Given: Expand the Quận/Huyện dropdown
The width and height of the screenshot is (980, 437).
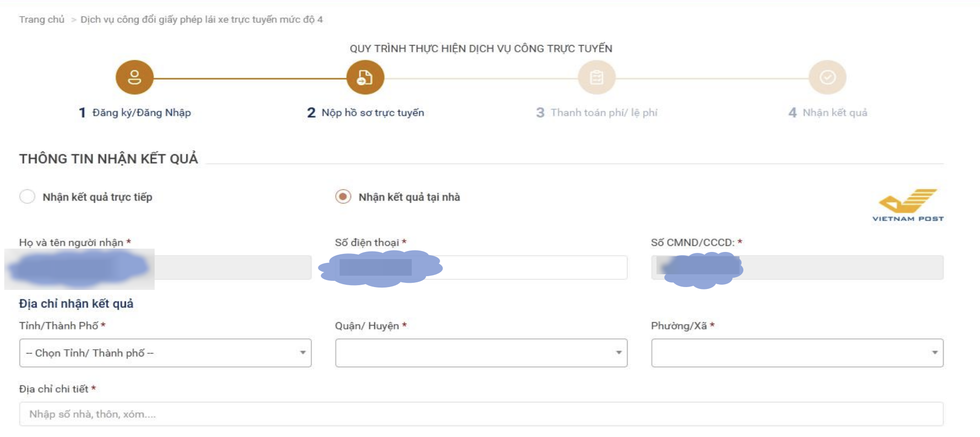Looking at the screenshot, I should pyautogui.click(x=481, y=353).
